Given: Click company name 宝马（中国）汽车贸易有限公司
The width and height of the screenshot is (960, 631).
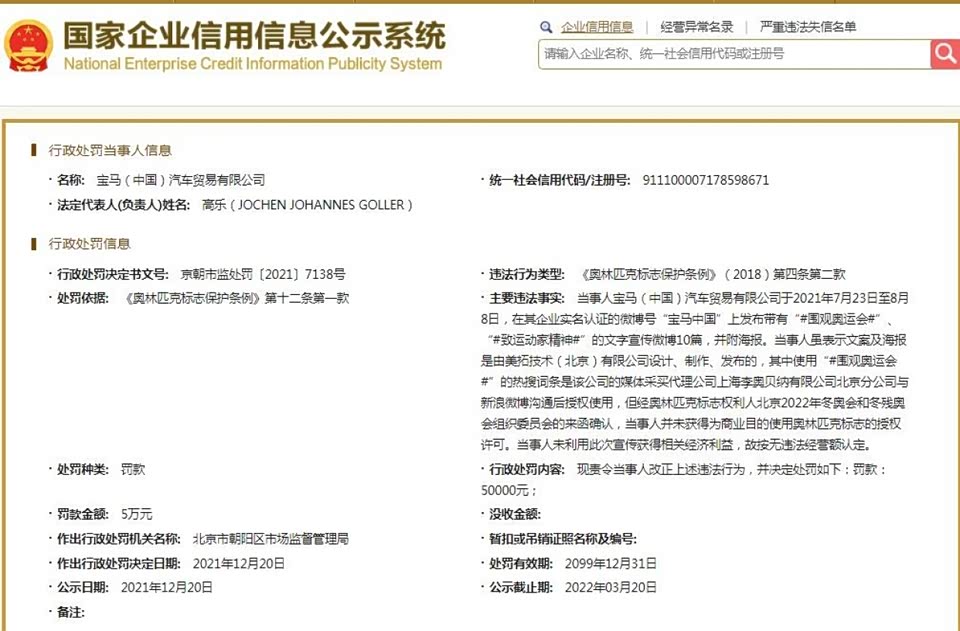Looking at the screenshot, I should coord(180,180).
